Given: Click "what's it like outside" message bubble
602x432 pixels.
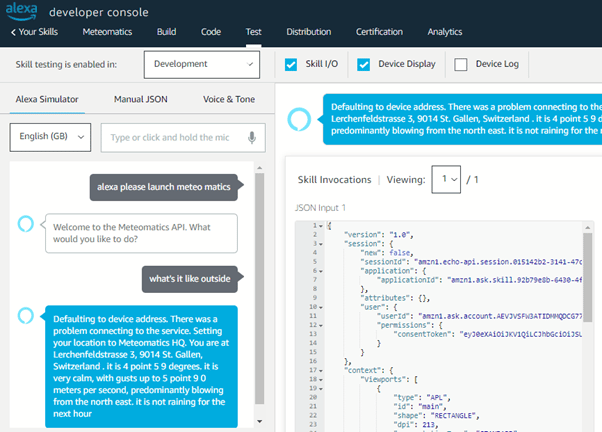Looking at the screenshot, I should (190, 279).
